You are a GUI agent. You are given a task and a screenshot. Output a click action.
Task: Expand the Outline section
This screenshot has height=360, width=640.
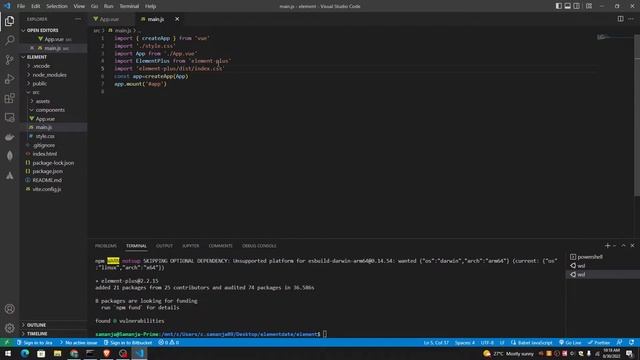click(x=53, y=325)
